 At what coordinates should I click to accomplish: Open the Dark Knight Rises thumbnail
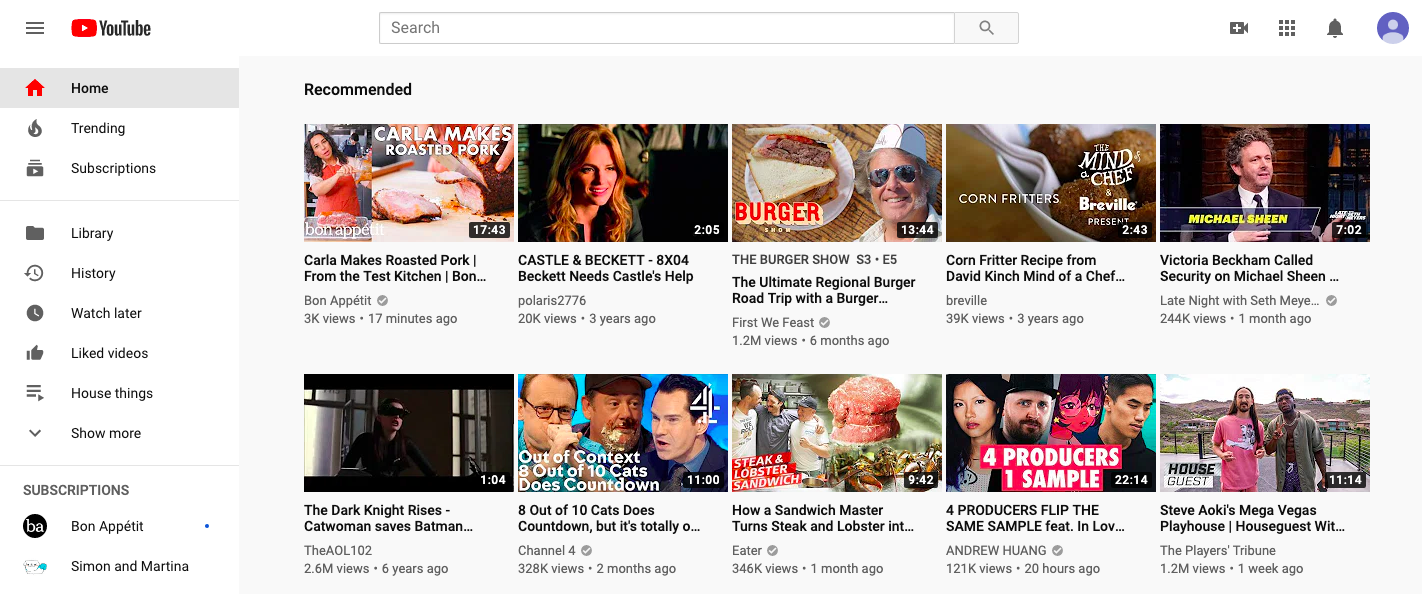[x=409, y=433]
